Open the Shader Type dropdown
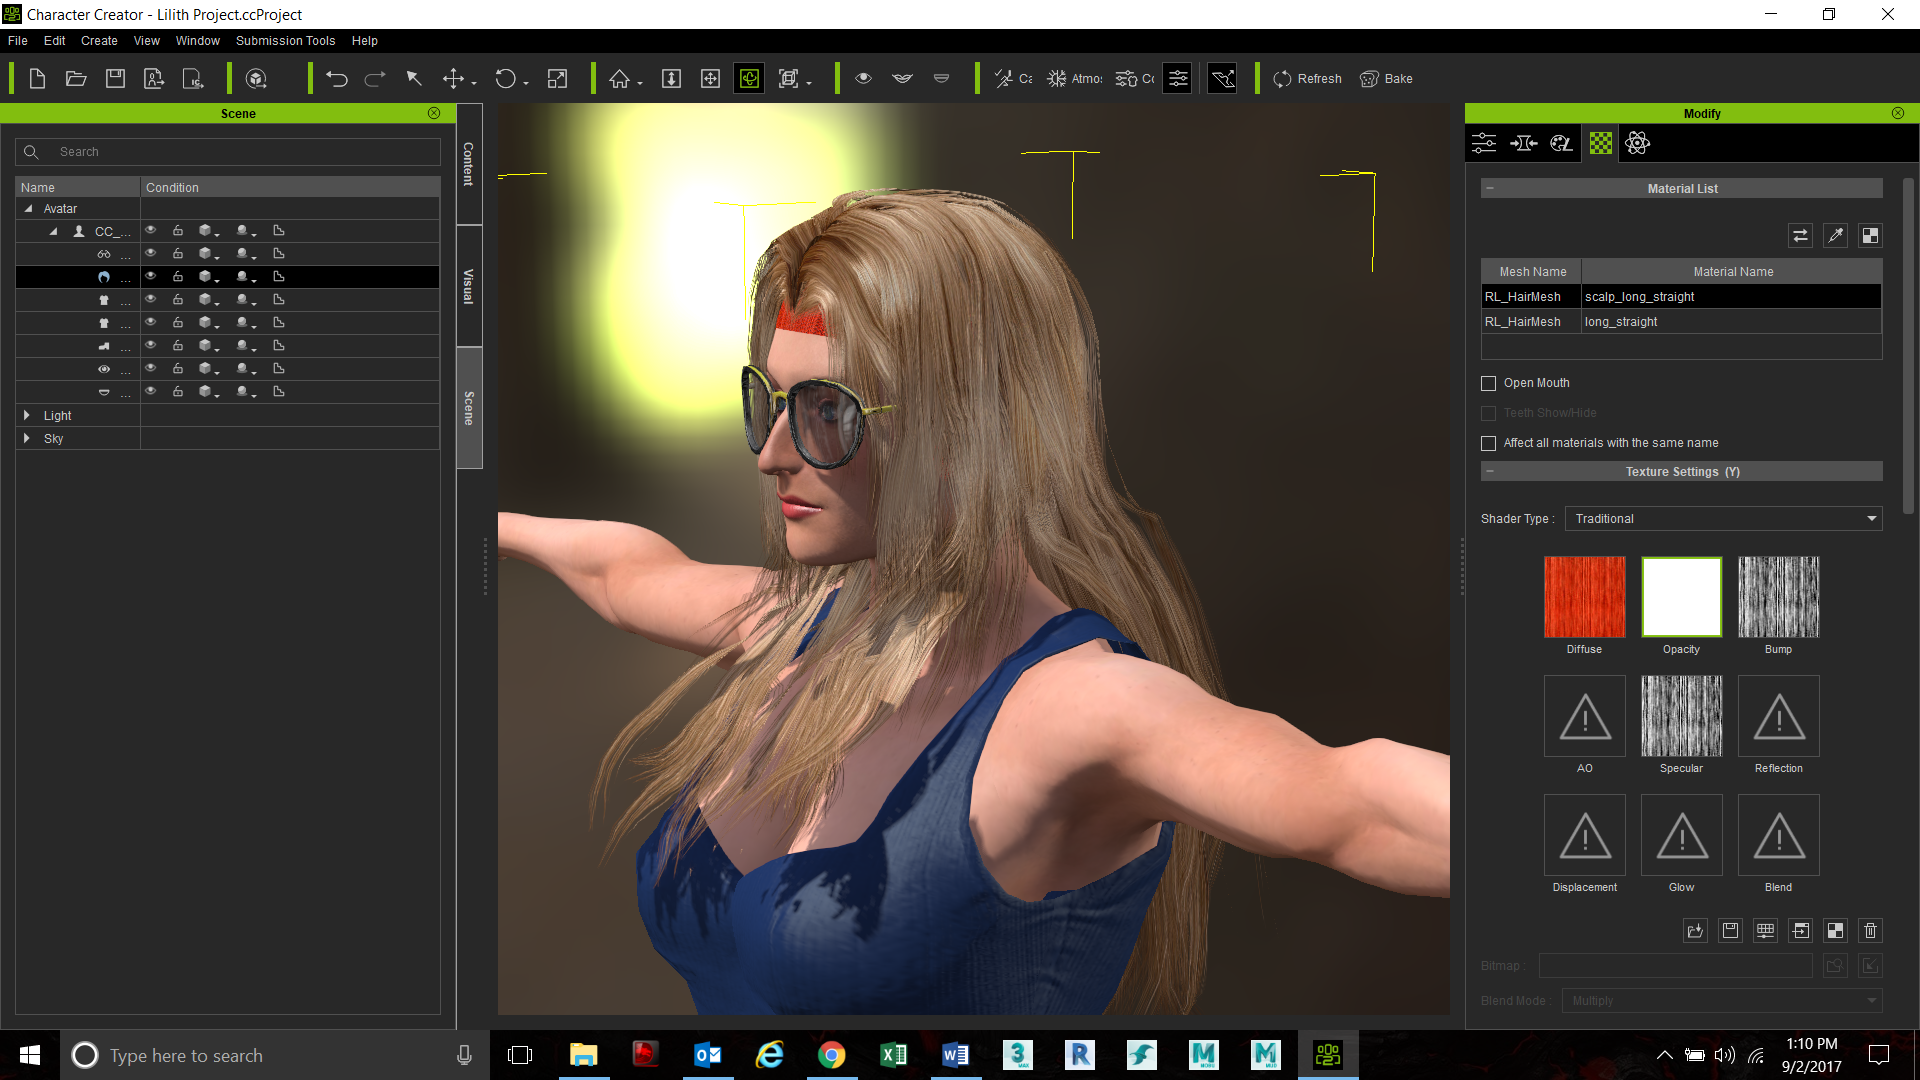The width and height of the screenshot is (1920, 1080). 1723,519
